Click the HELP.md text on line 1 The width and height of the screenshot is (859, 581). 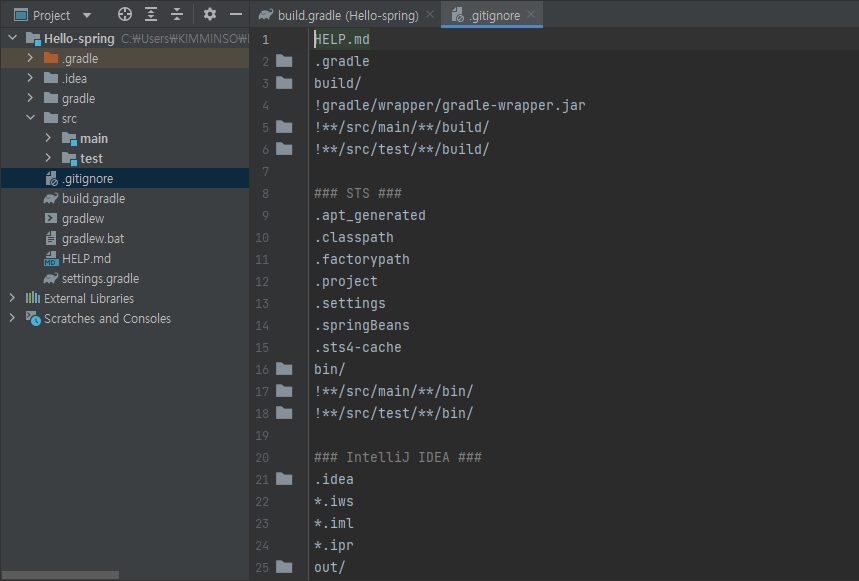342,39
